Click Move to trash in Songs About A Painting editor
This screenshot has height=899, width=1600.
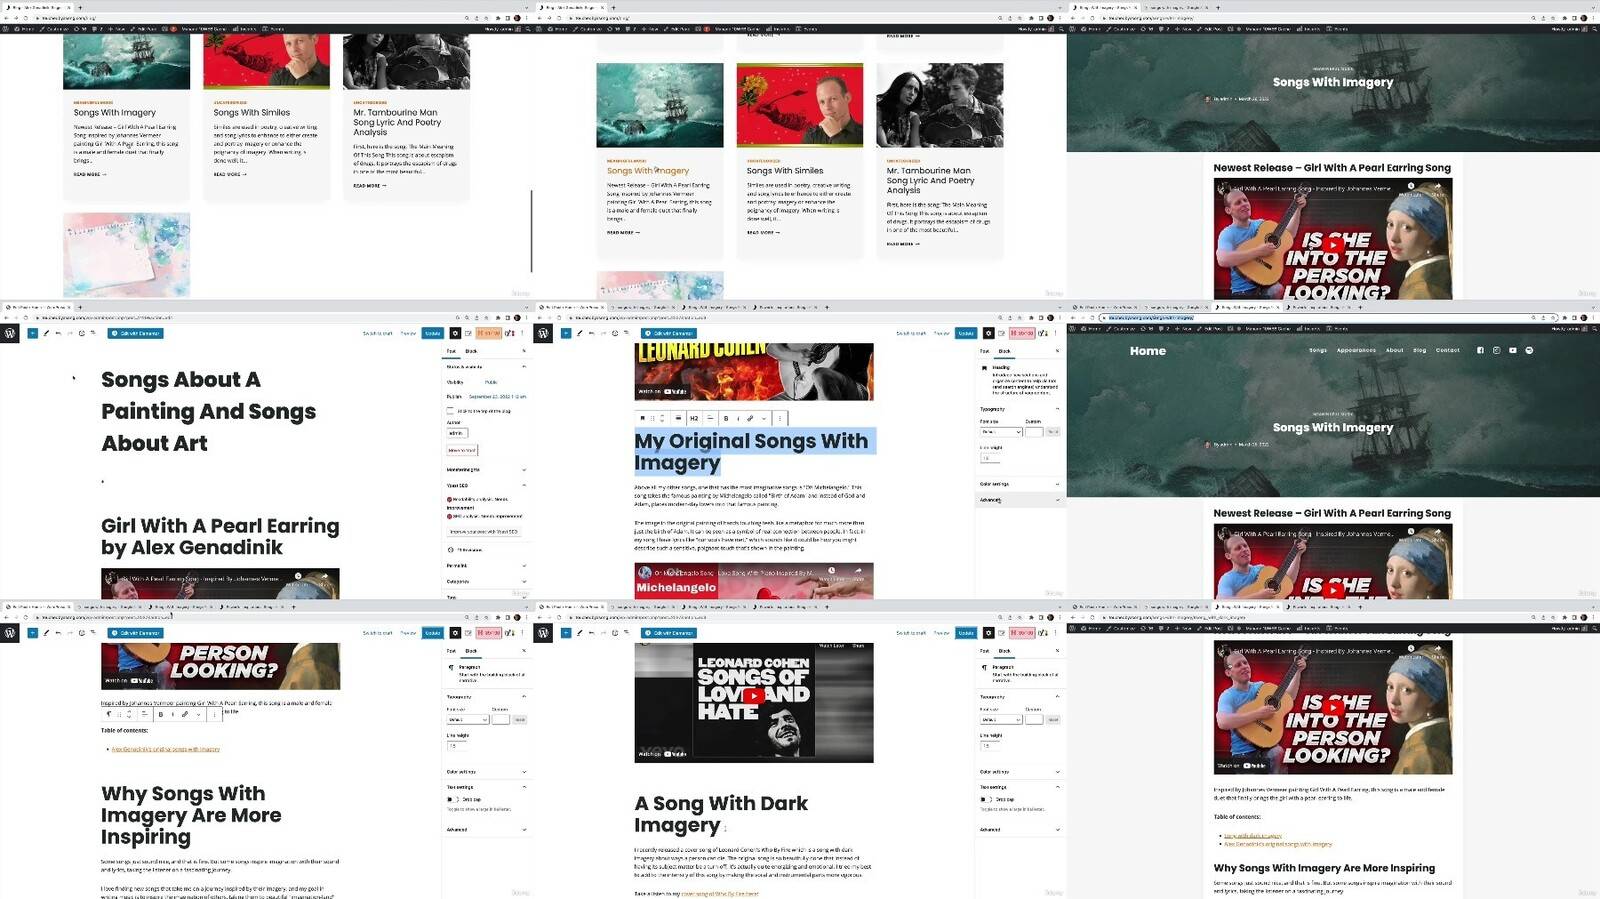click(x=461, y=450)
